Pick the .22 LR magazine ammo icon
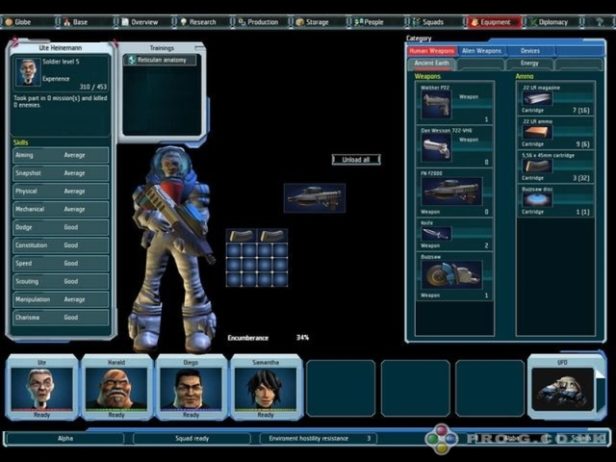This screenshot has height=462, width=616. [537, 99]
